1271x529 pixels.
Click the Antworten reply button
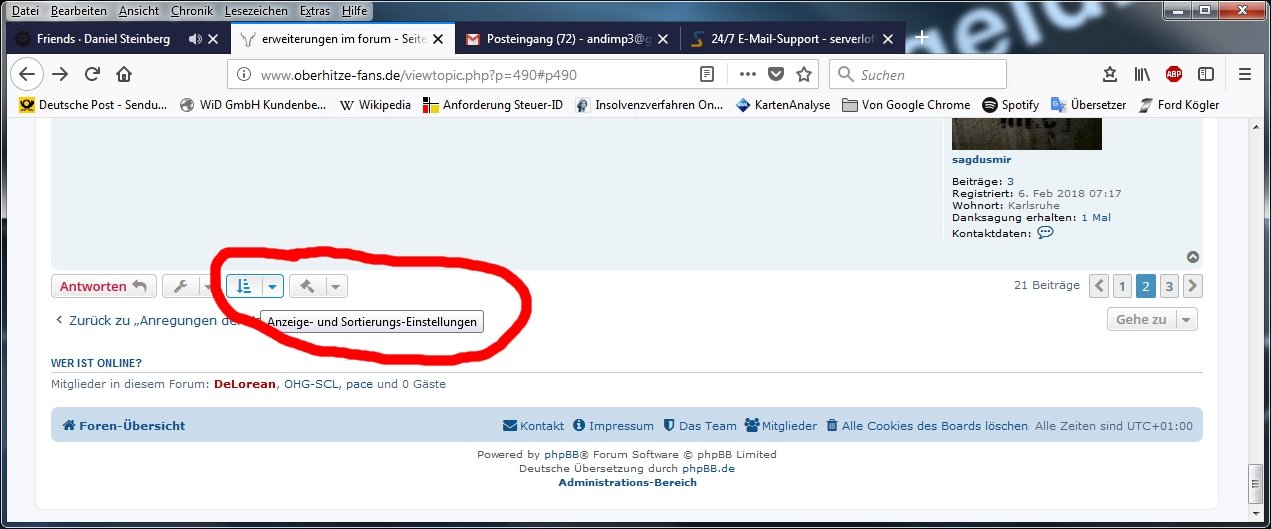[x=104, y=286]
